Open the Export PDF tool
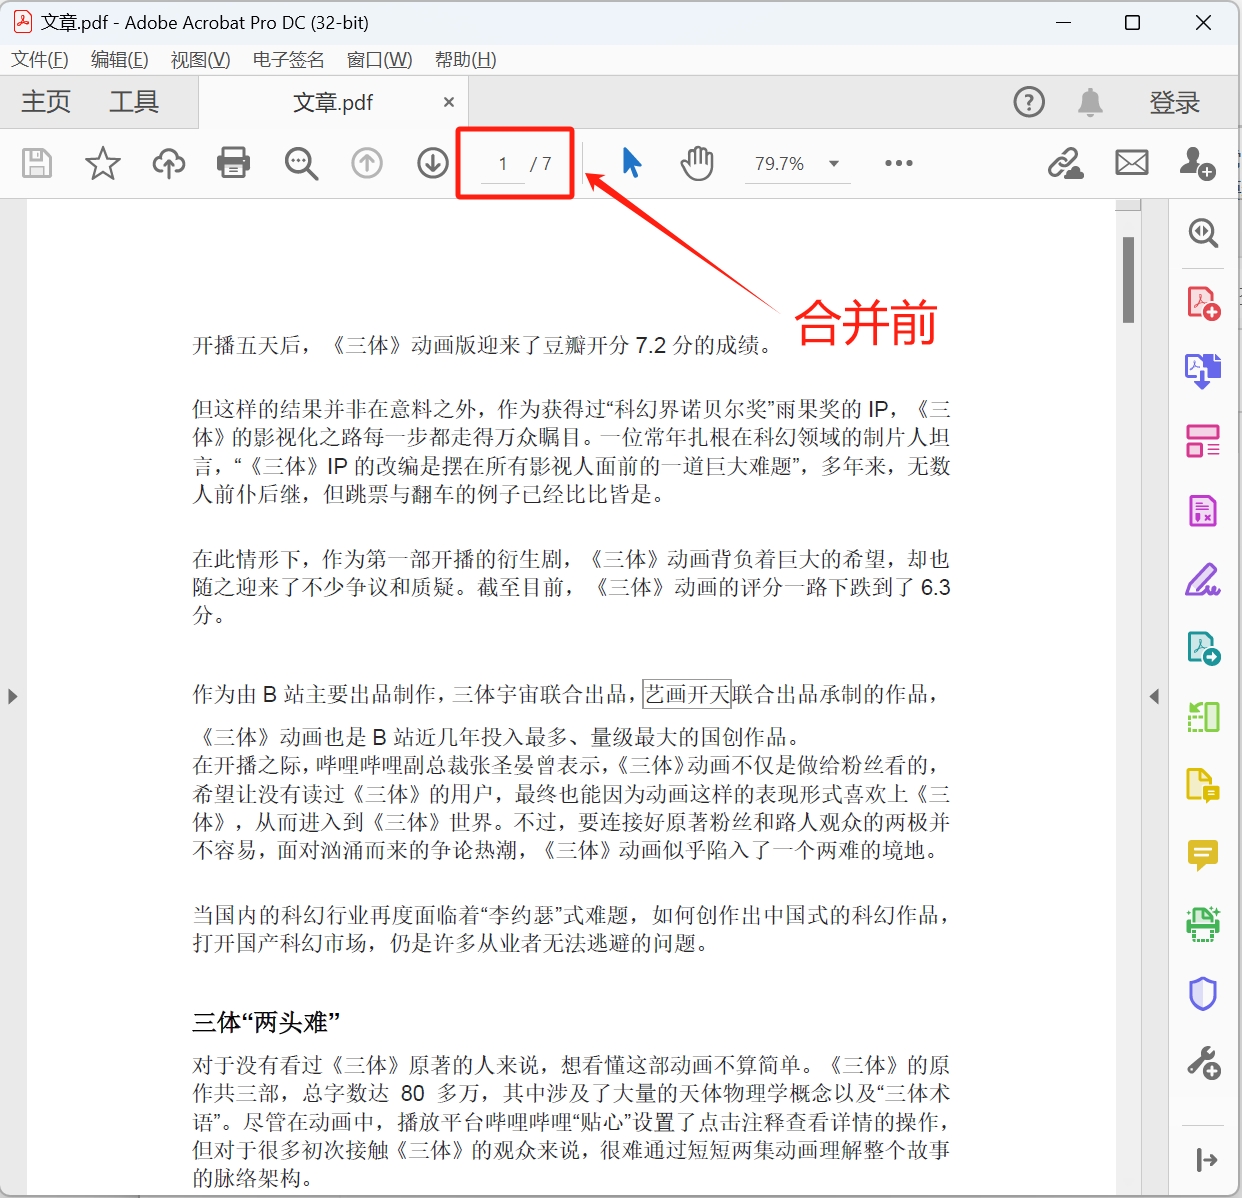Viewport: 1242px width, 1198px height. coord(1203,370)
